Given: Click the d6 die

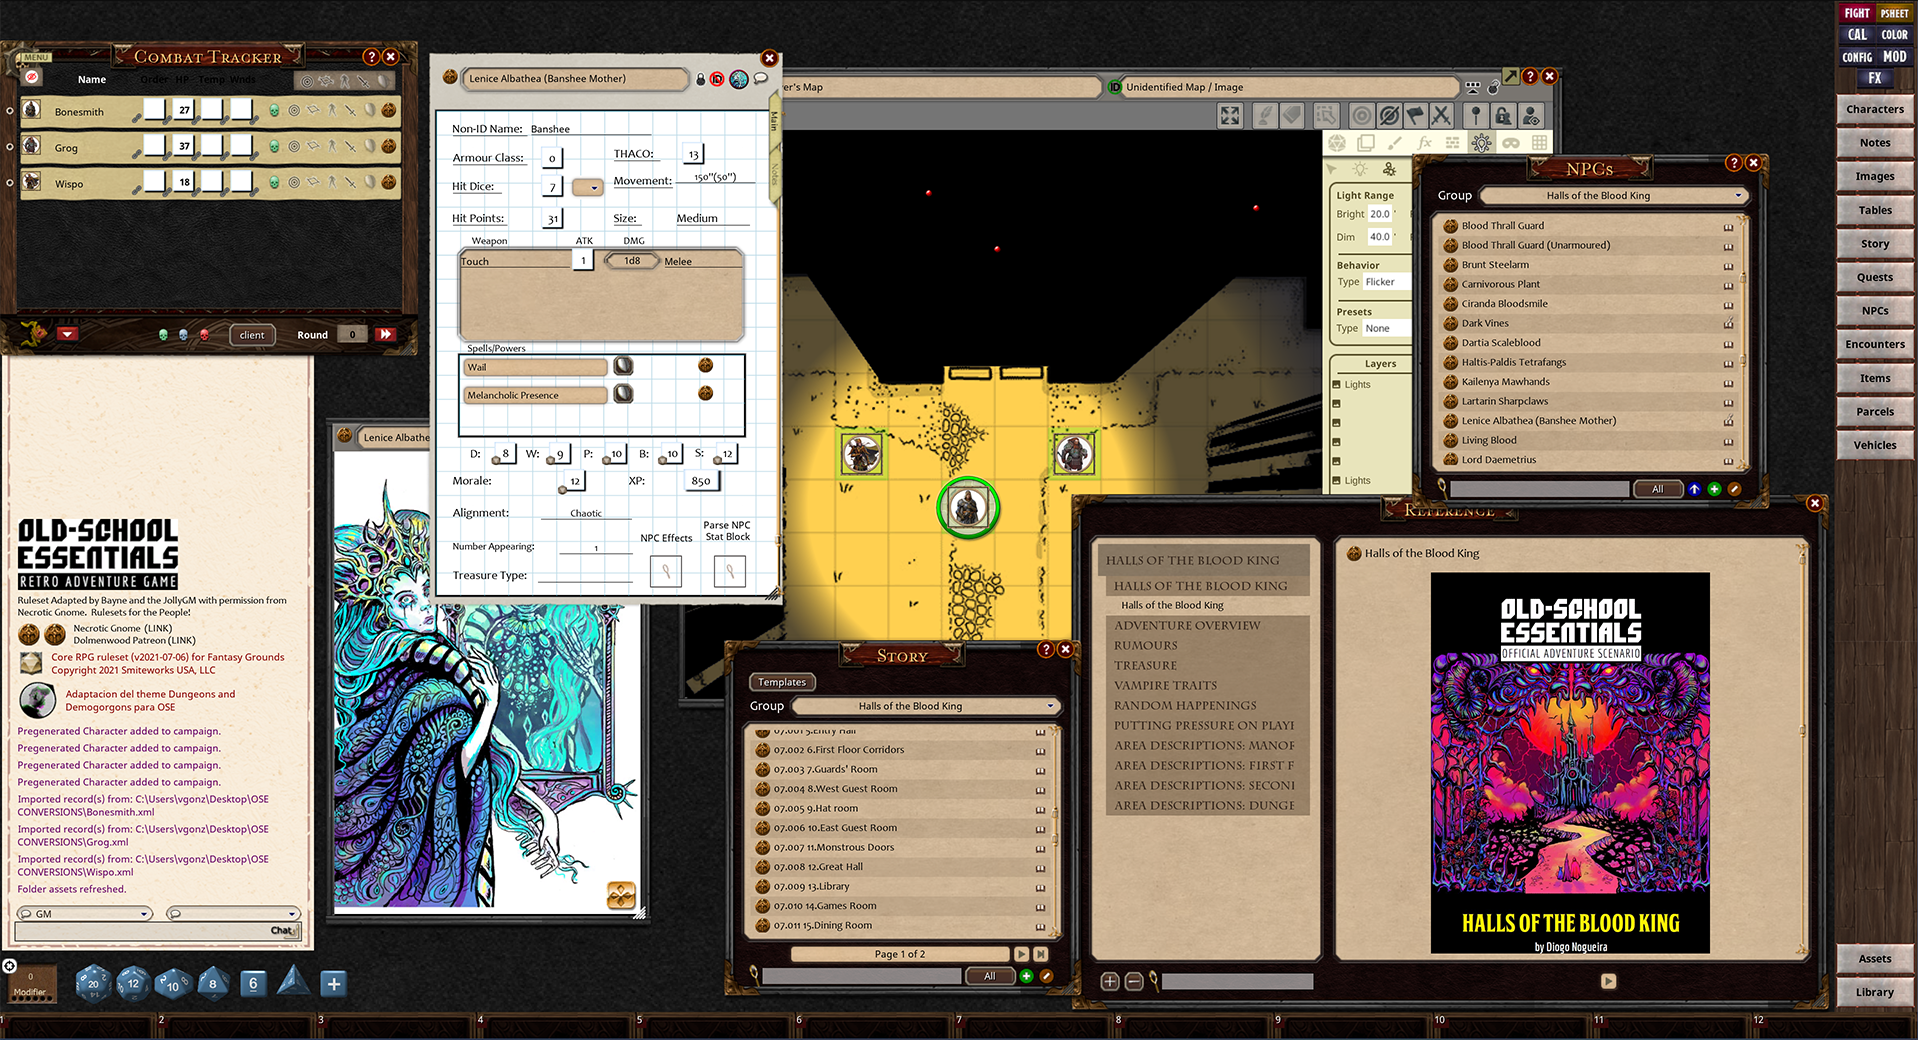Looking at the screenshot, I should point(253,983).
